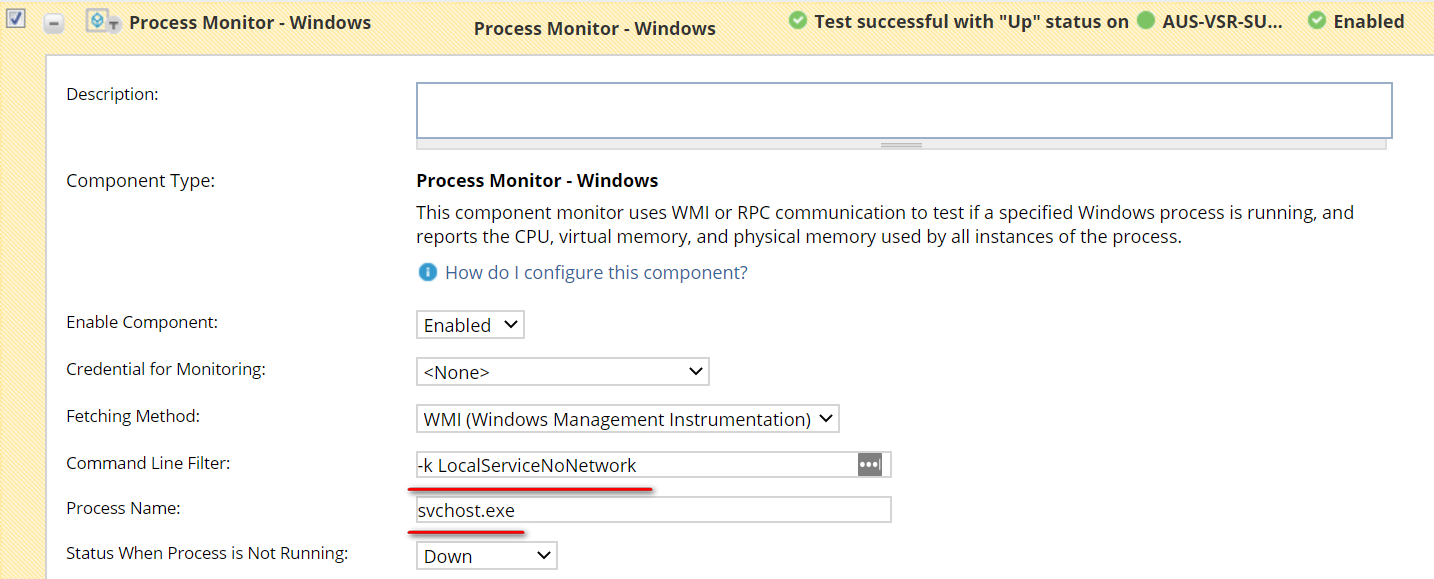Click the Process Name input field
This screenshot has width=1434, height=579.
tap(654, 510)
